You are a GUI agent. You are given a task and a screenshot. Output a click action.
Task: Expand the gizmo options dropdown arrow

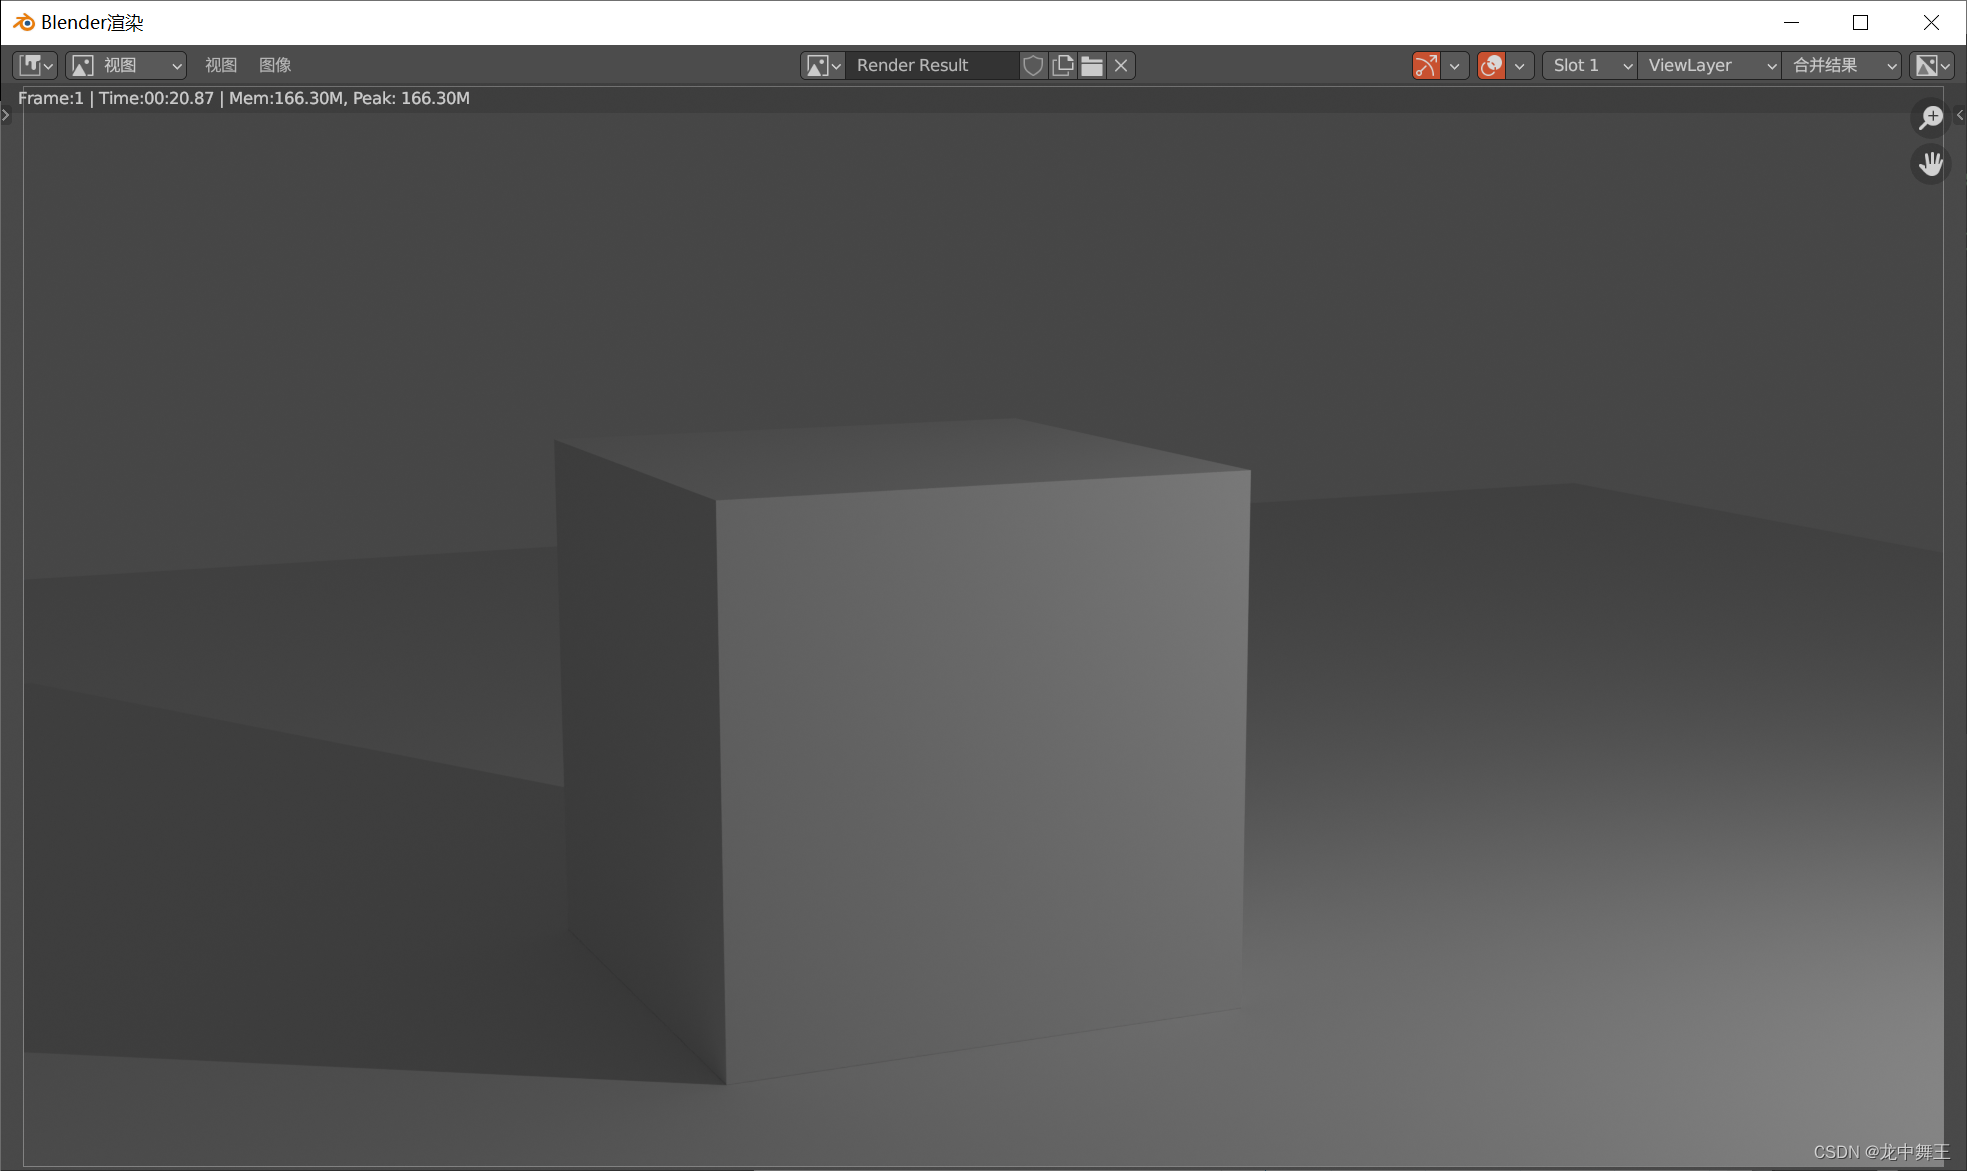tap(1455, 65)
